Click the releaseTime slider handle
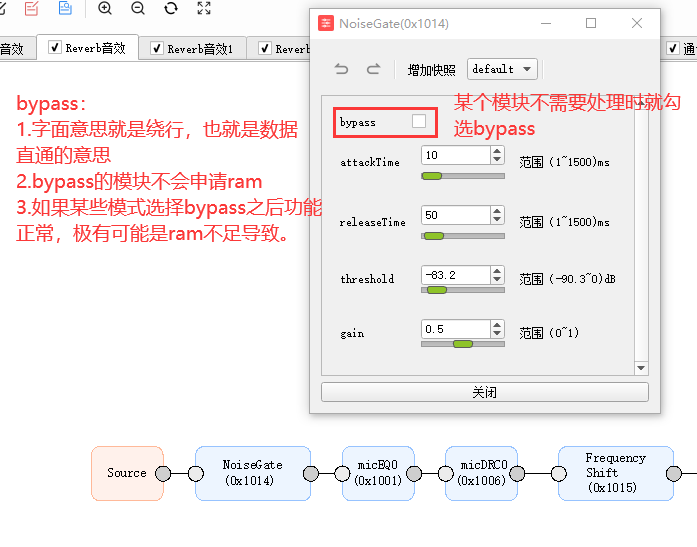This screenshot has width=697, height=547. pyautogui.click(x=434, y=236)
